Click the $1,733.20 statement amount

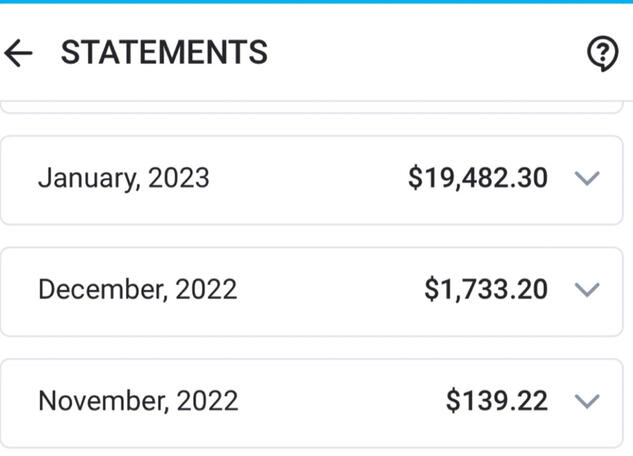coord(486,290)
